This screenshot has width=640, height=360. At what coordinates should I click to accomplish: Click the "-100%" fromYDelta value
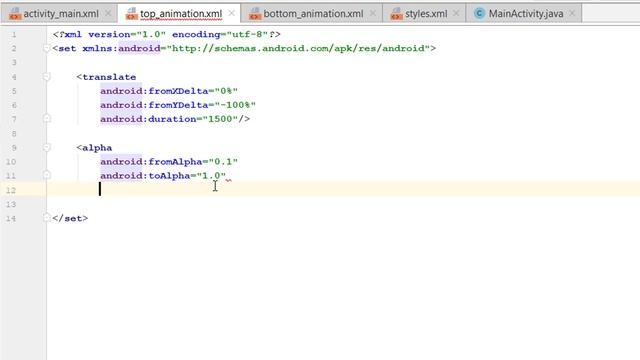235,105
